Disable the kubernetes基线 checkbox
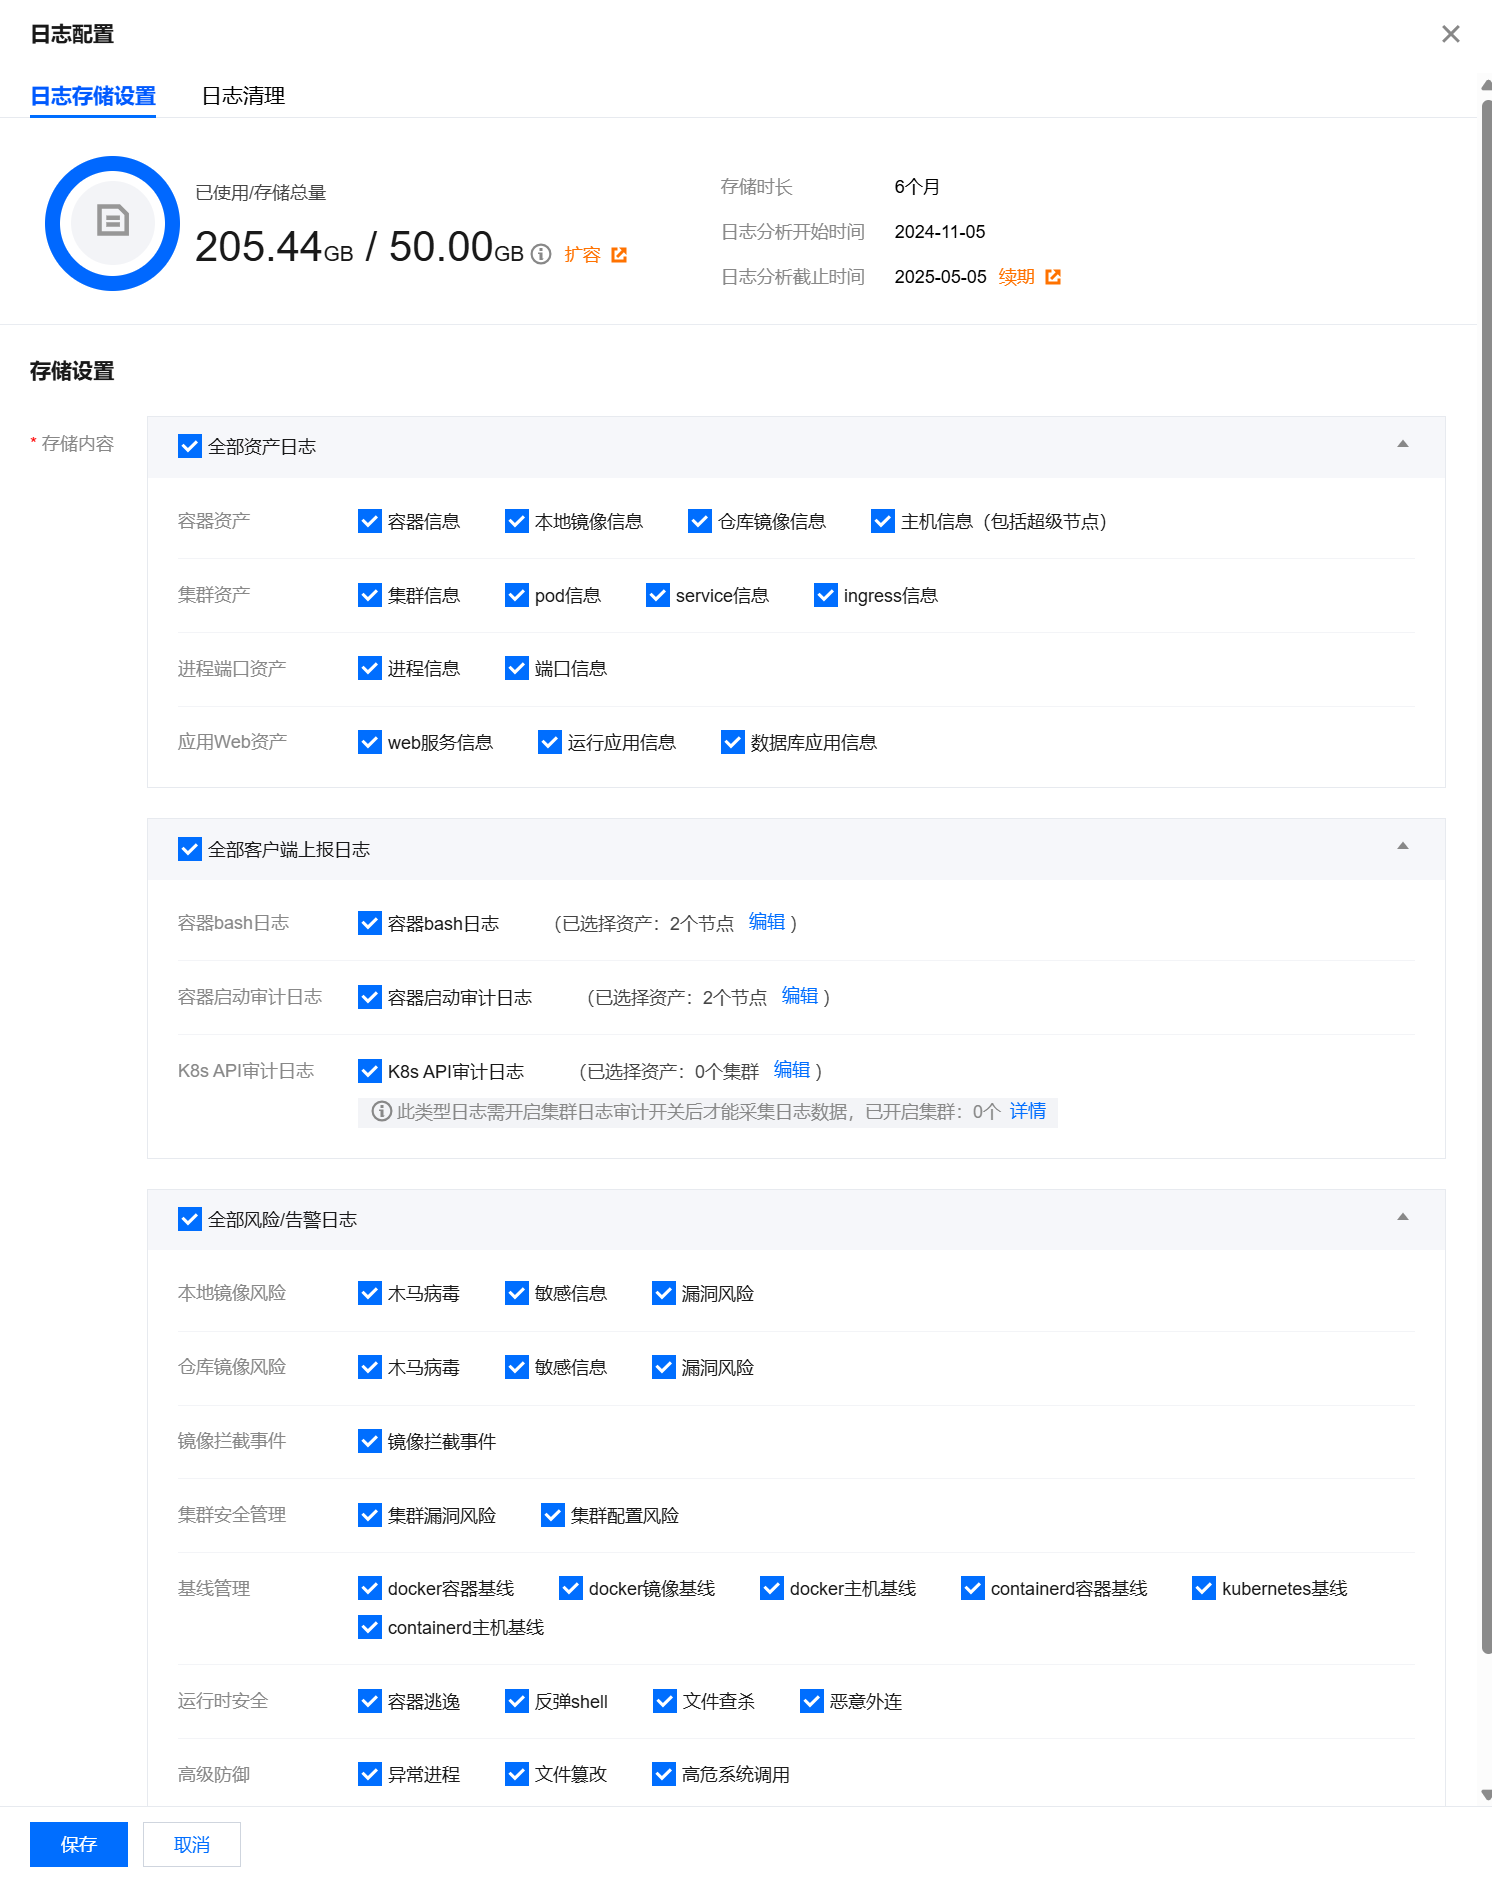This screenshot has width=1492, height=1879. 1204,1588
